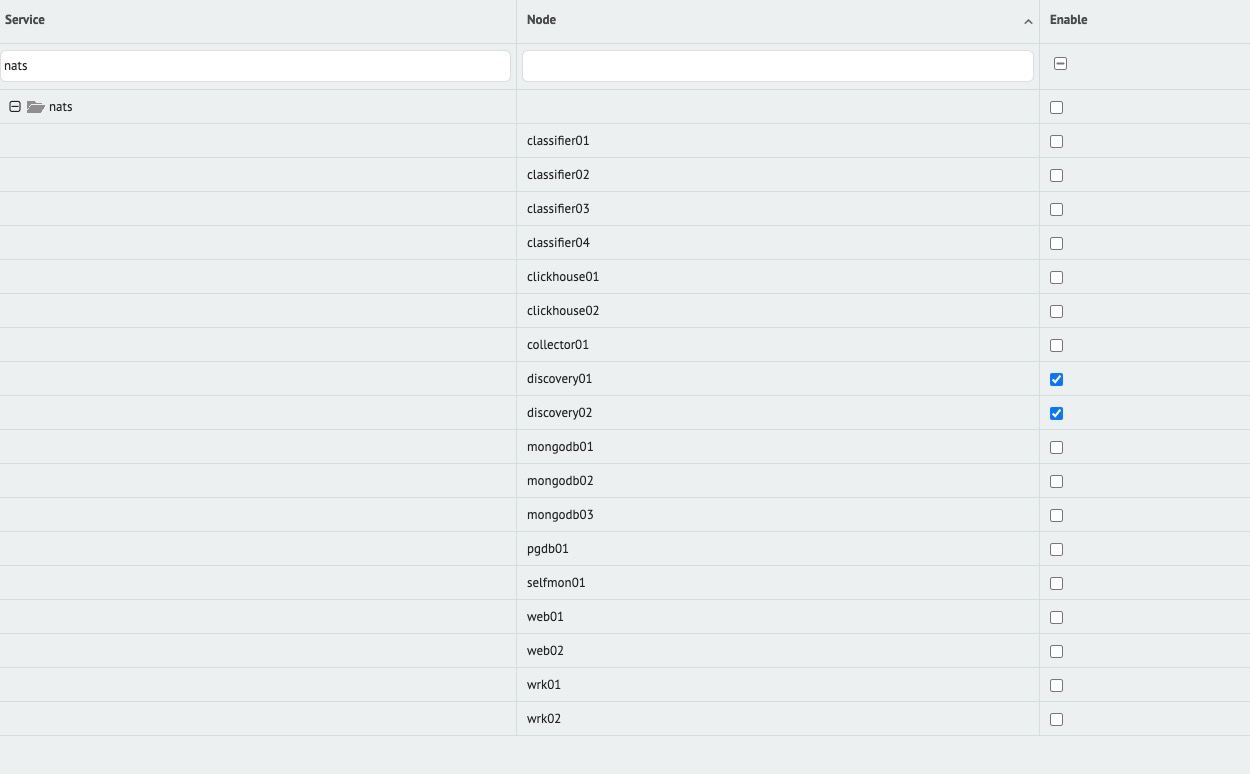Viewport: 1250px width, 774px height.
Task: Click the discovery01 node name
Action: (x=560, y=379)
